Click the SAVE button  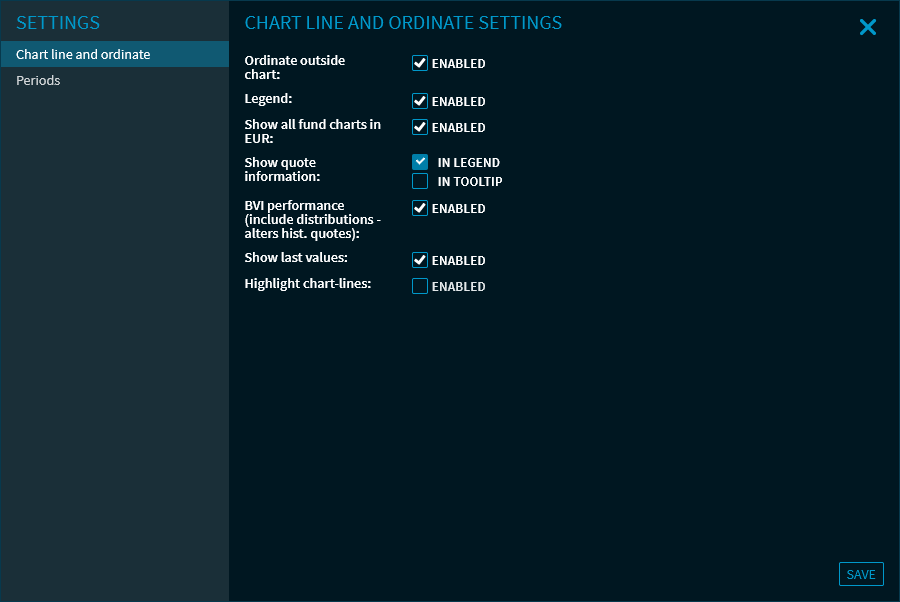860,574
